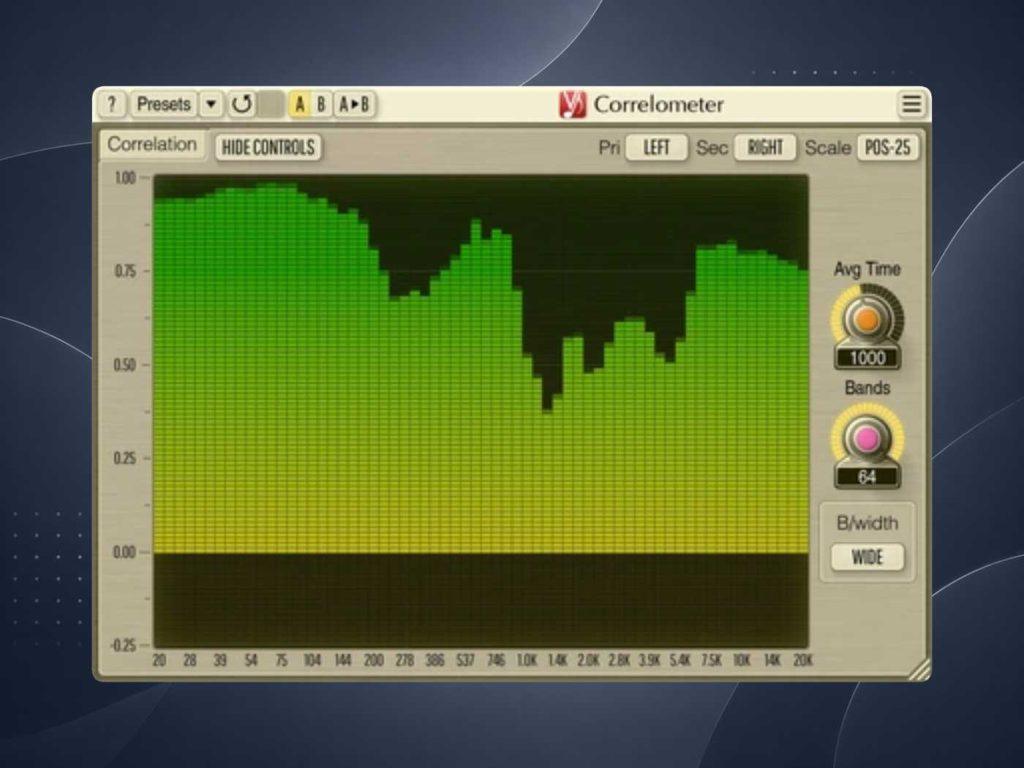Click the Avg Time orange knob
The width and height of the screenshot is (1024, 768).
(x=867, y=319)
